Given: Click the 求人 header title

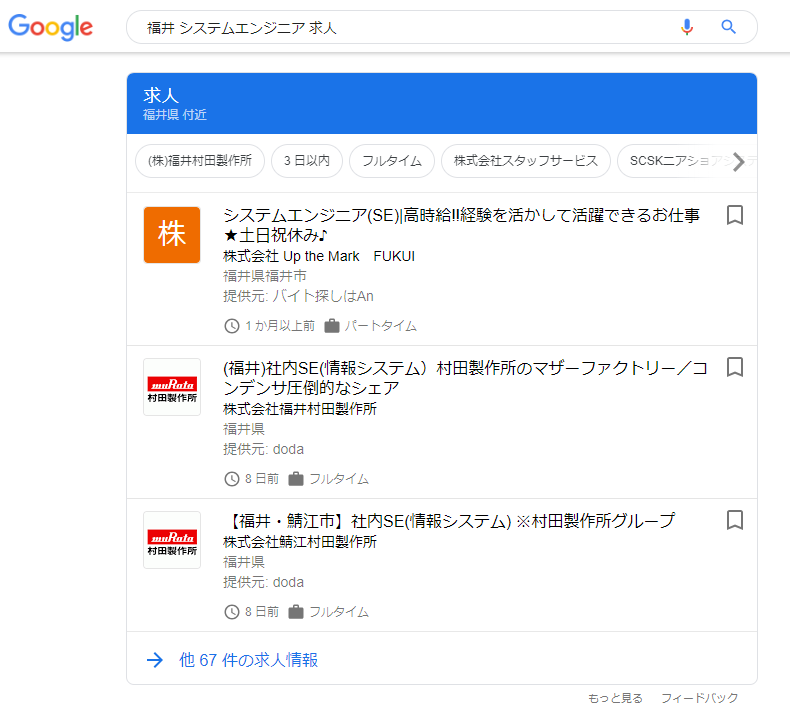Looking at the screenshot, I should point(161,95).
